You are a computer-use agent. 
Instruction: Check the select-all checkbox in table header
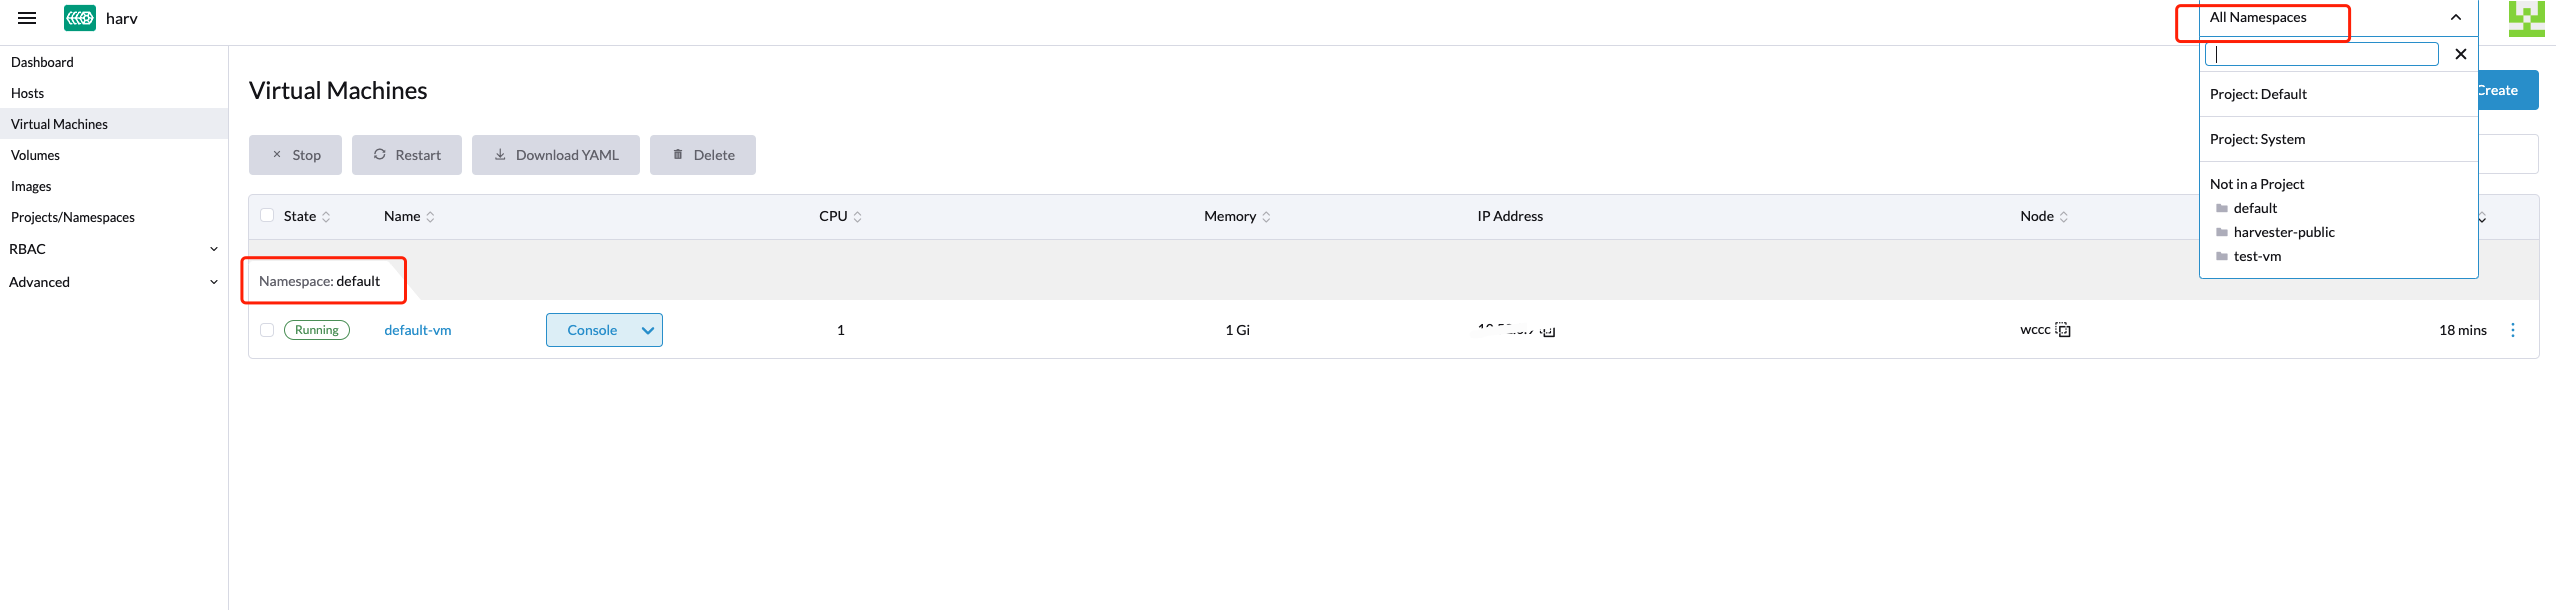[267, 215]
